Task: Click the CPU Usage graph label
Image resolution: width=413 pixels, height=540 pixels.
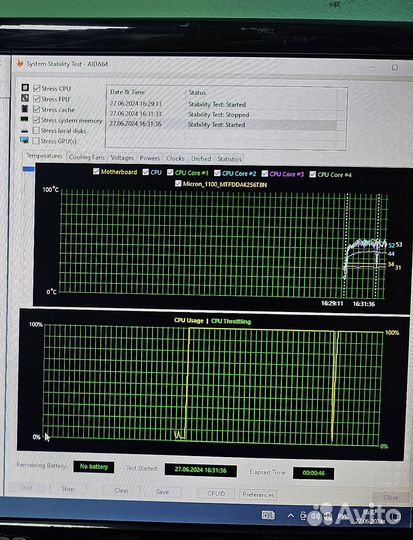Action: click(x=189, y=320)
